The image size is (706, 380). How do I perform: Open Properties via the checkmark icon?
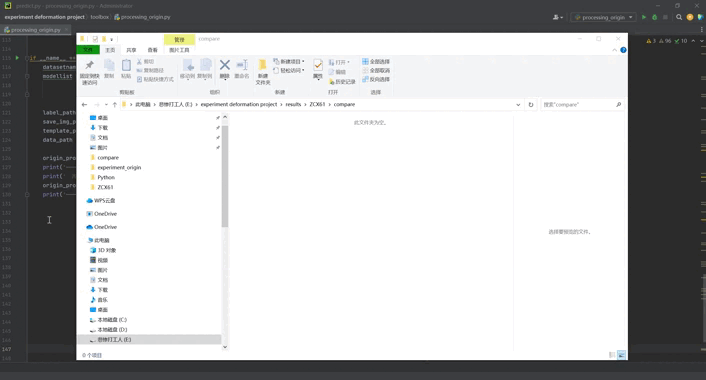318,65
